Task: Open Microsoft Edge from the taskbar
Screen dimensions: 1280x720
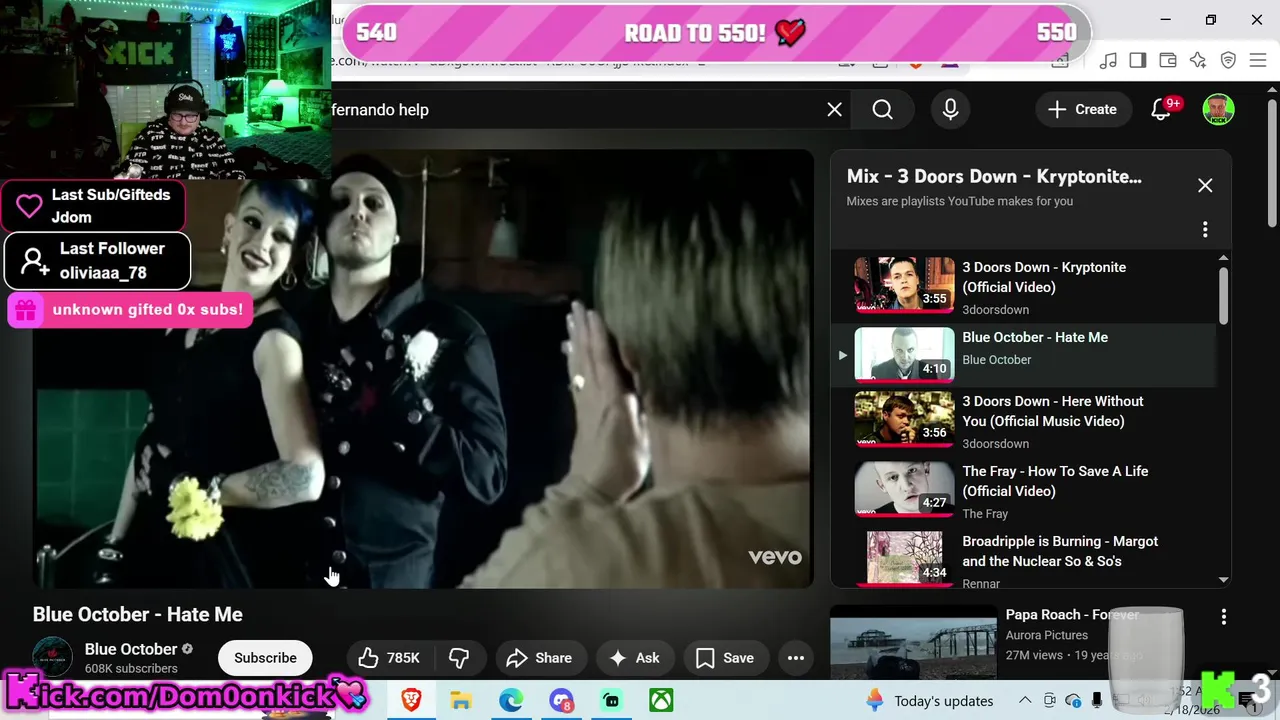Action: (511, 701)
